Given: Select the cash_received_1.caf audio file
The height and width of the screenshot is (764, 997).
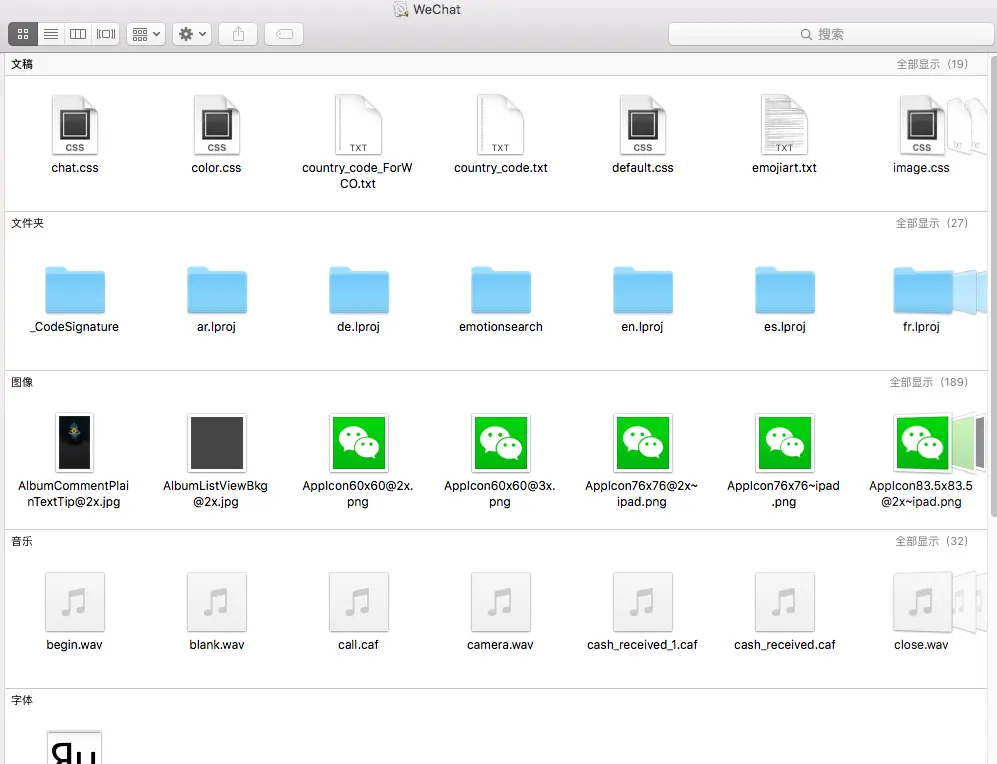Looking at the screenshot, I should (643, 602).
